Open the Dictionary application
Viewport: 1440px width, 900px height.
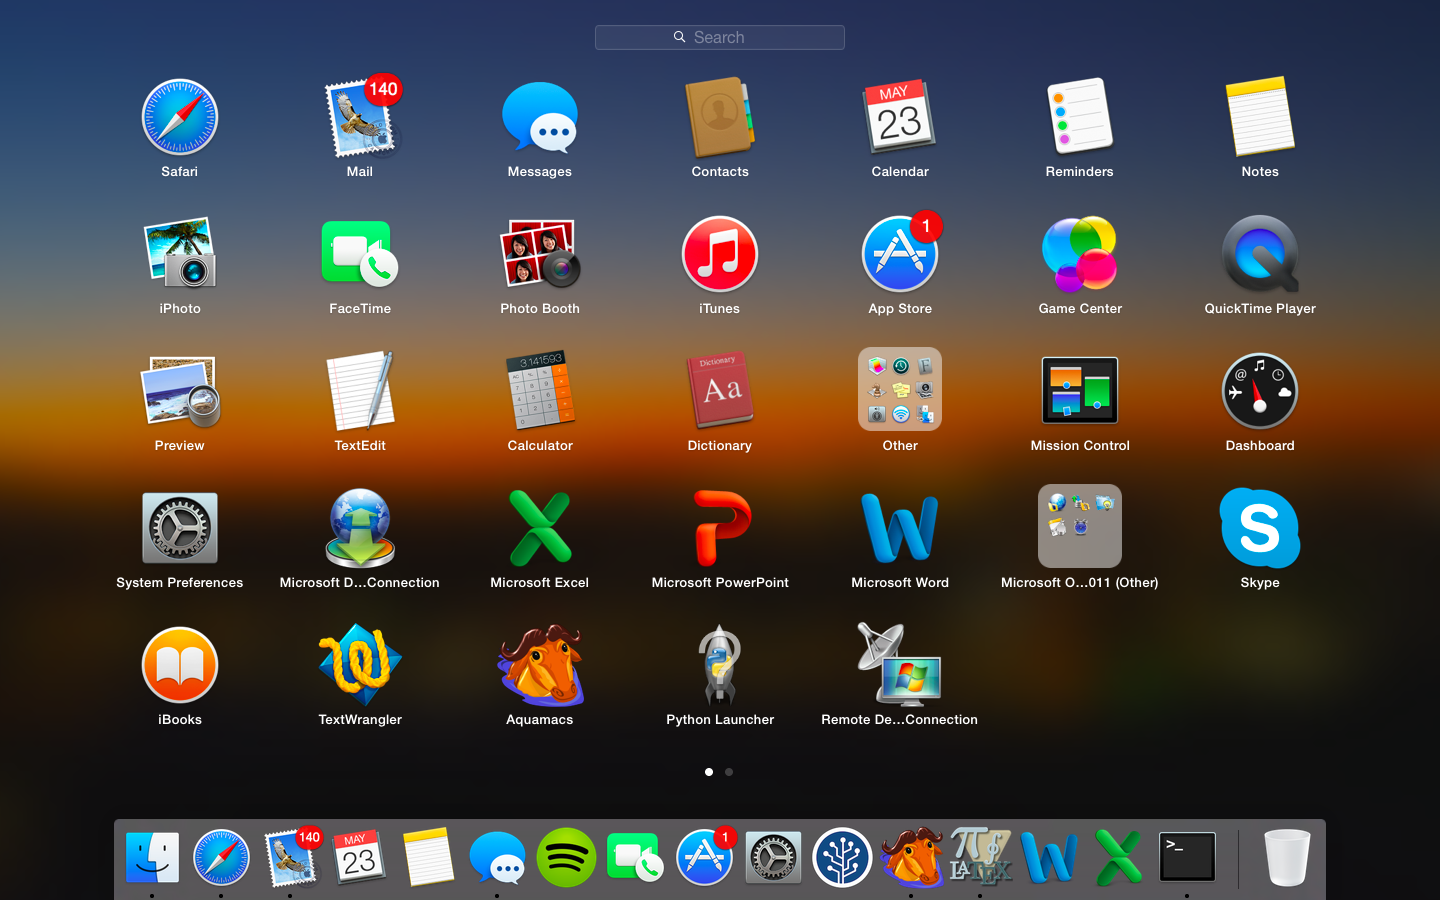click(720, 392)
